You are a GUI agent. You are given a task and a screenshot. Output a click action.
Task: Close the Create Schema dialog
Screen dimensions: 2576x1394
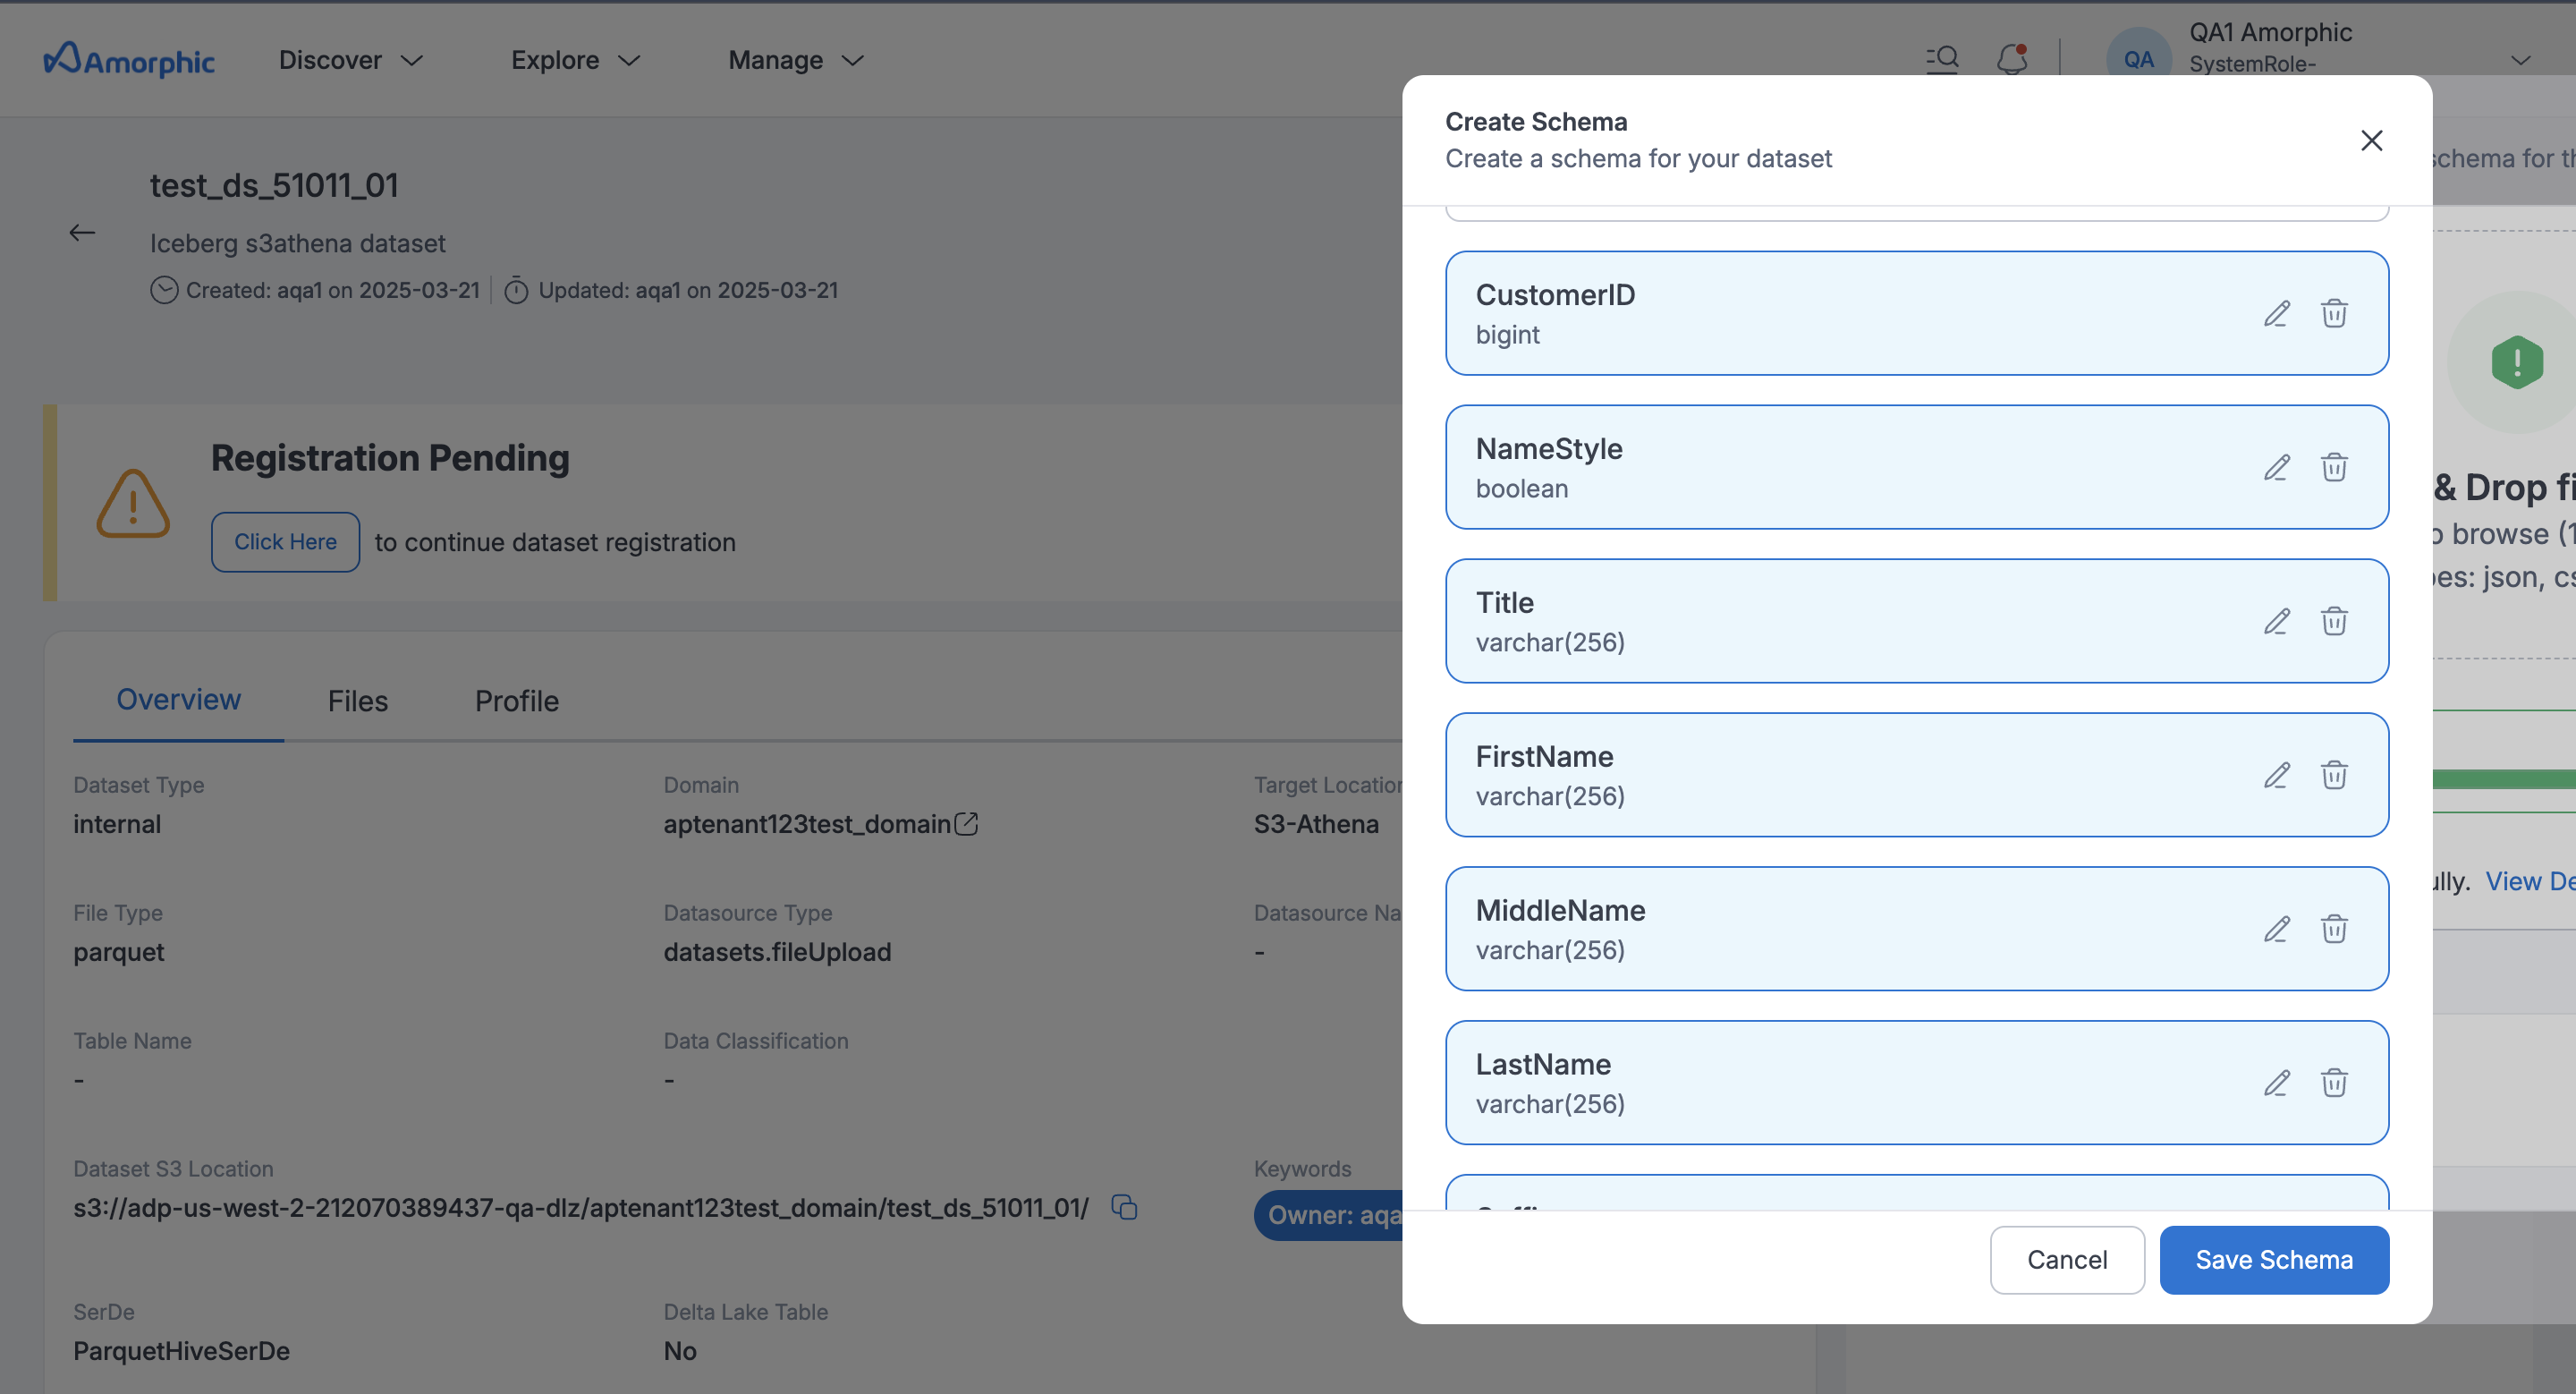(x=2371, y=140)
